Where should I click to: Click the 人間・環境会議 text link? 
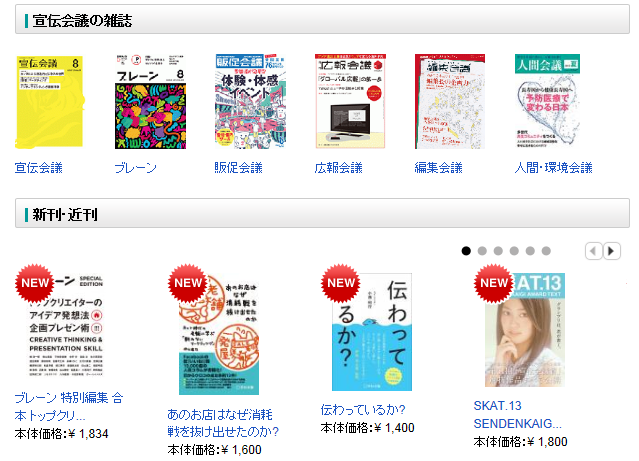tap(553, 168)
